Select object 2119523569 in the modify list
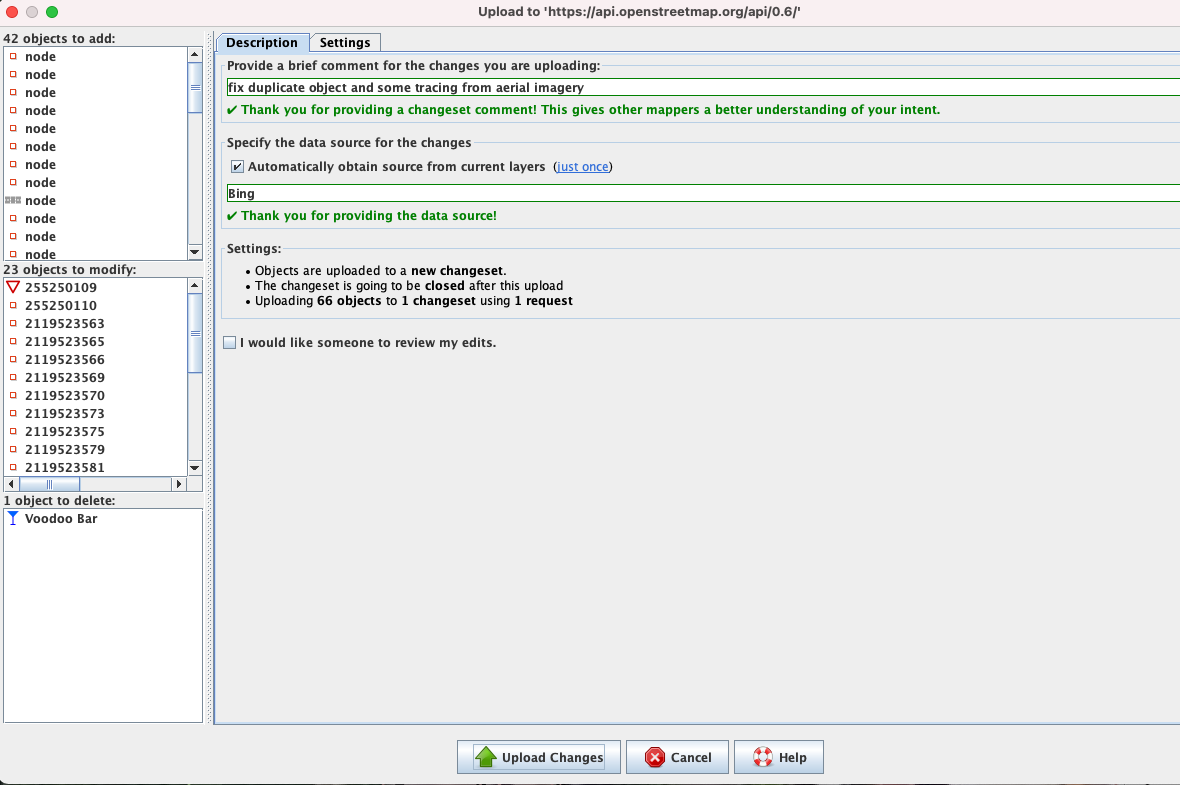The height and width of the screenshot is (785, 1180). (65, 378)
